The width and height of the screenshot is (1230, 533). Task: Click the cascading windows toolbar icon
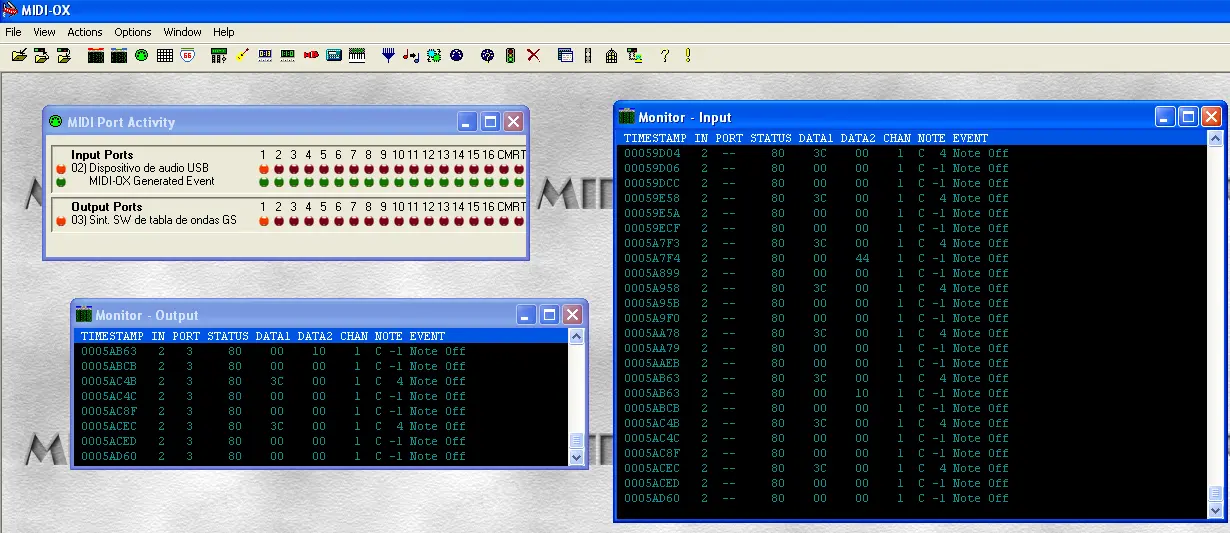coord(566,56)
